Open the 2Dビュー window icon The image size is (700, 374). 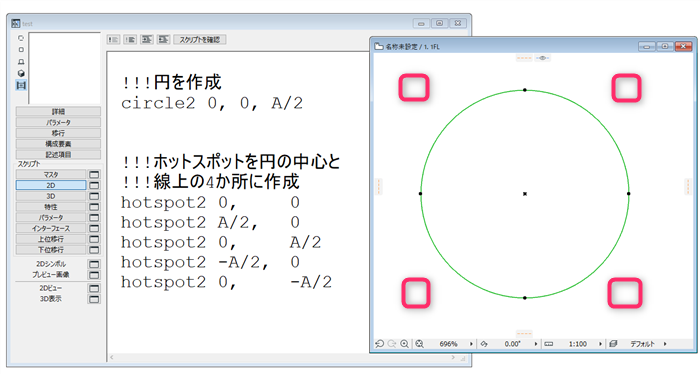94,288
